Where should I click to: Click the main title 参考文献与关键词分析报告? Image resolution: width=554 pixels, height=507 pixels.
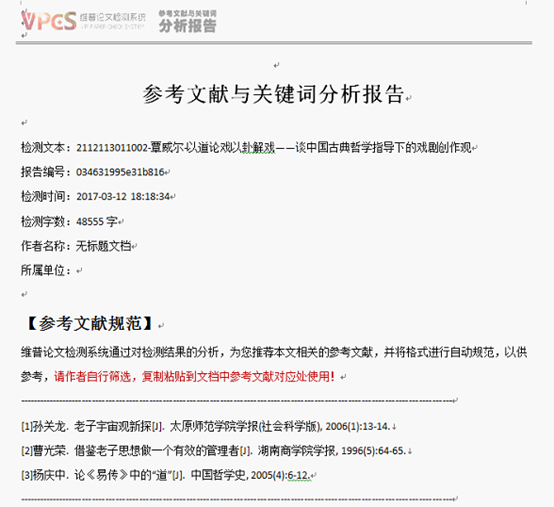(273, 94)
